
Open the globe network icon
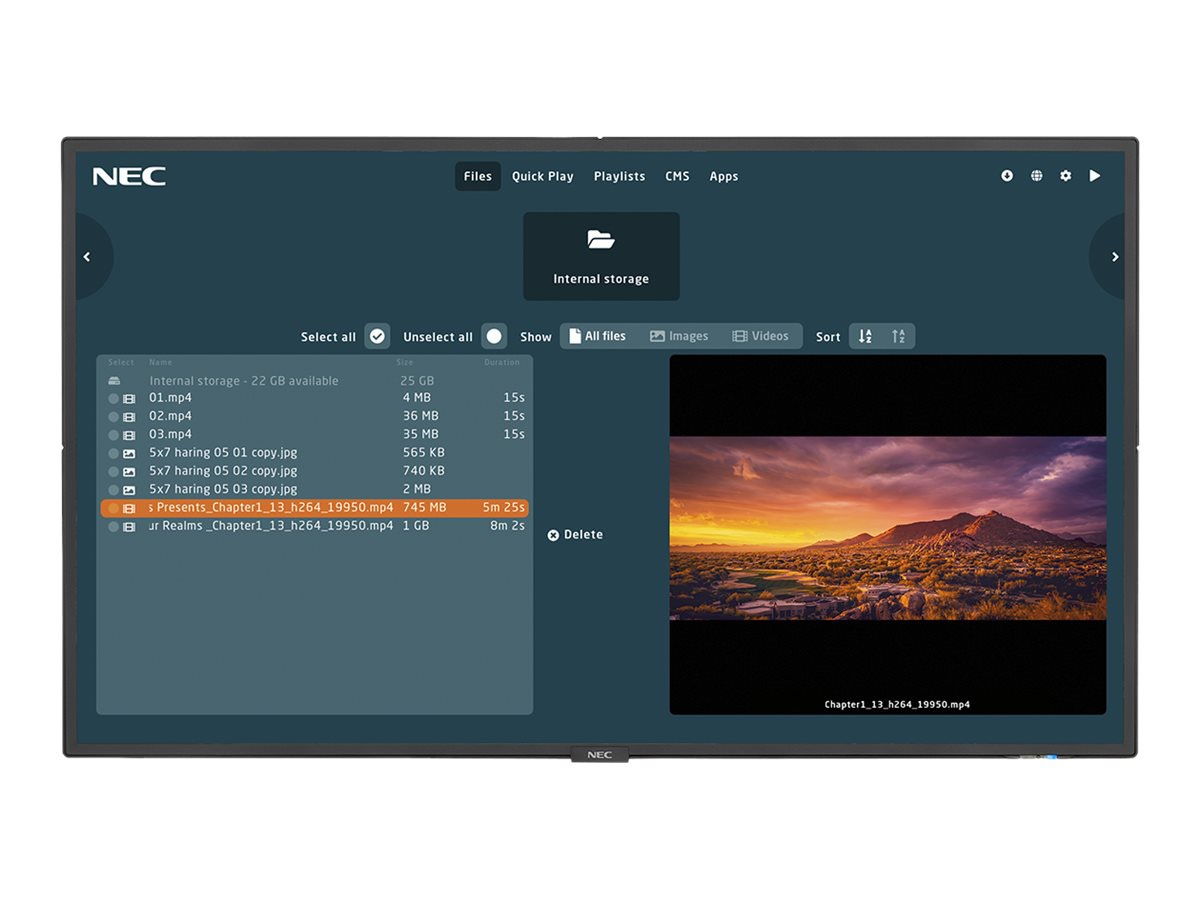[1037, 176]
